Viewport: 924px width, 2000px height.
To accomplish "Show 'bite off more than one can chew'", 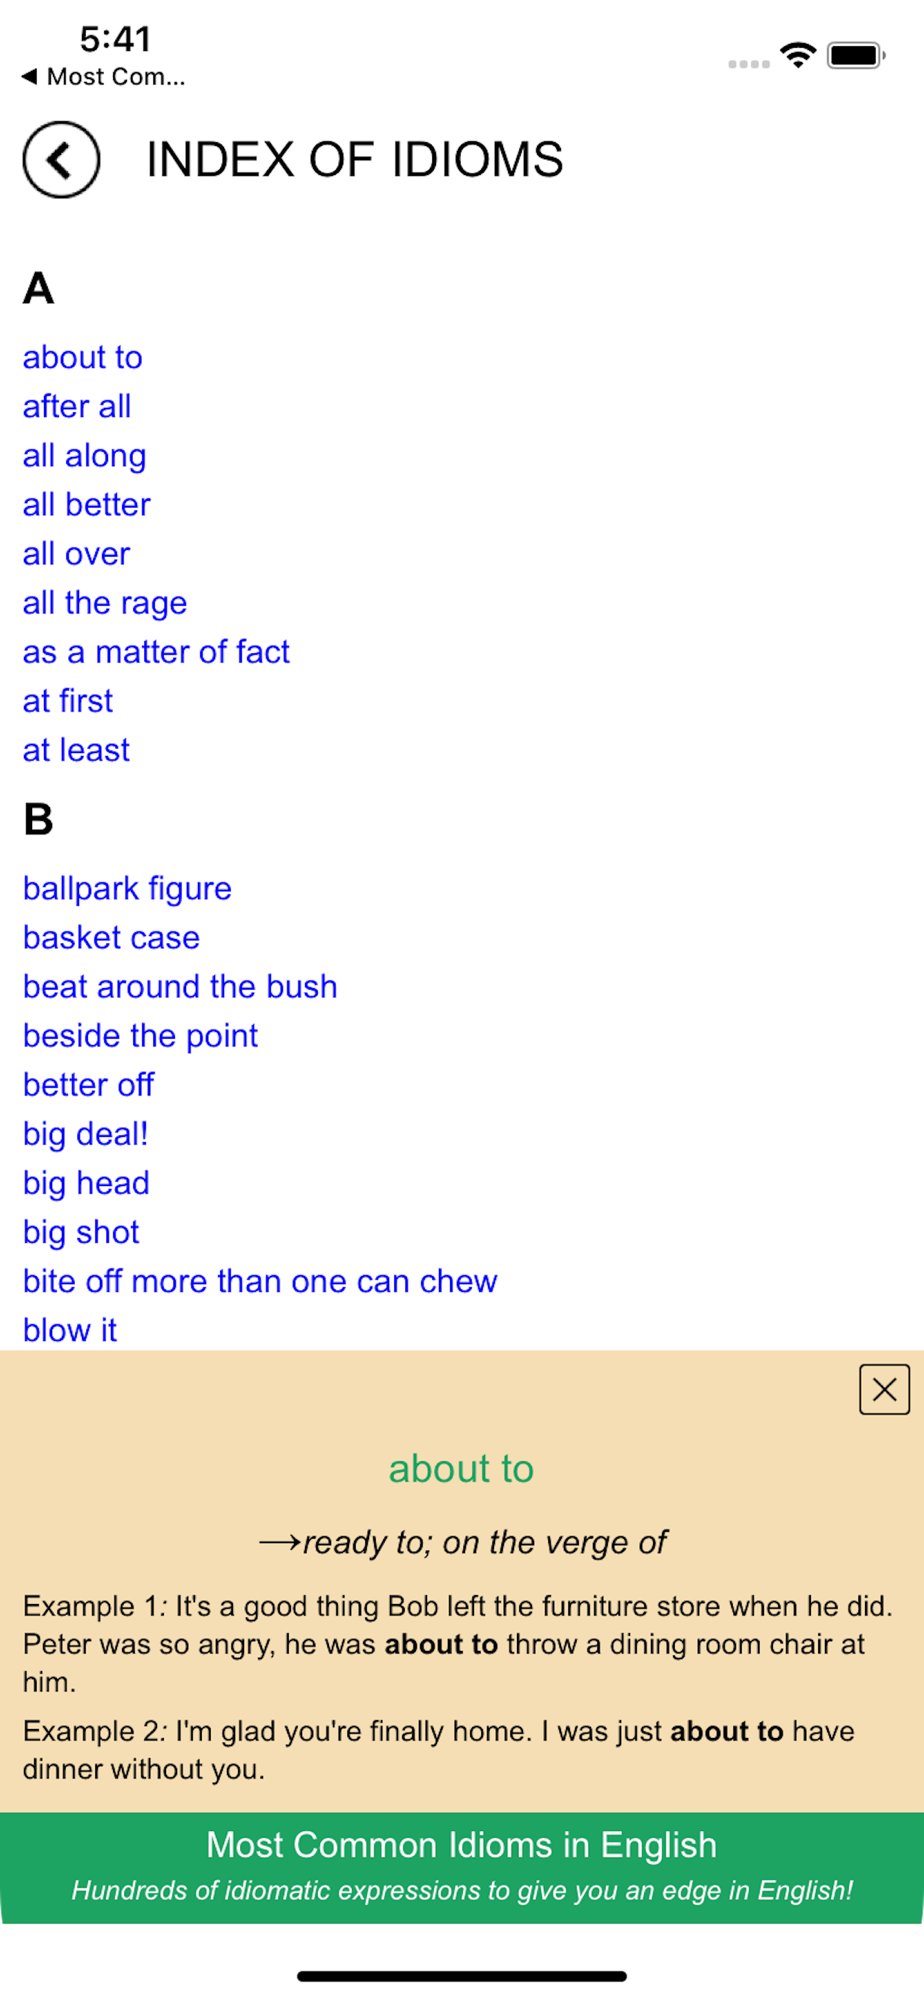I will point(260,1281).
